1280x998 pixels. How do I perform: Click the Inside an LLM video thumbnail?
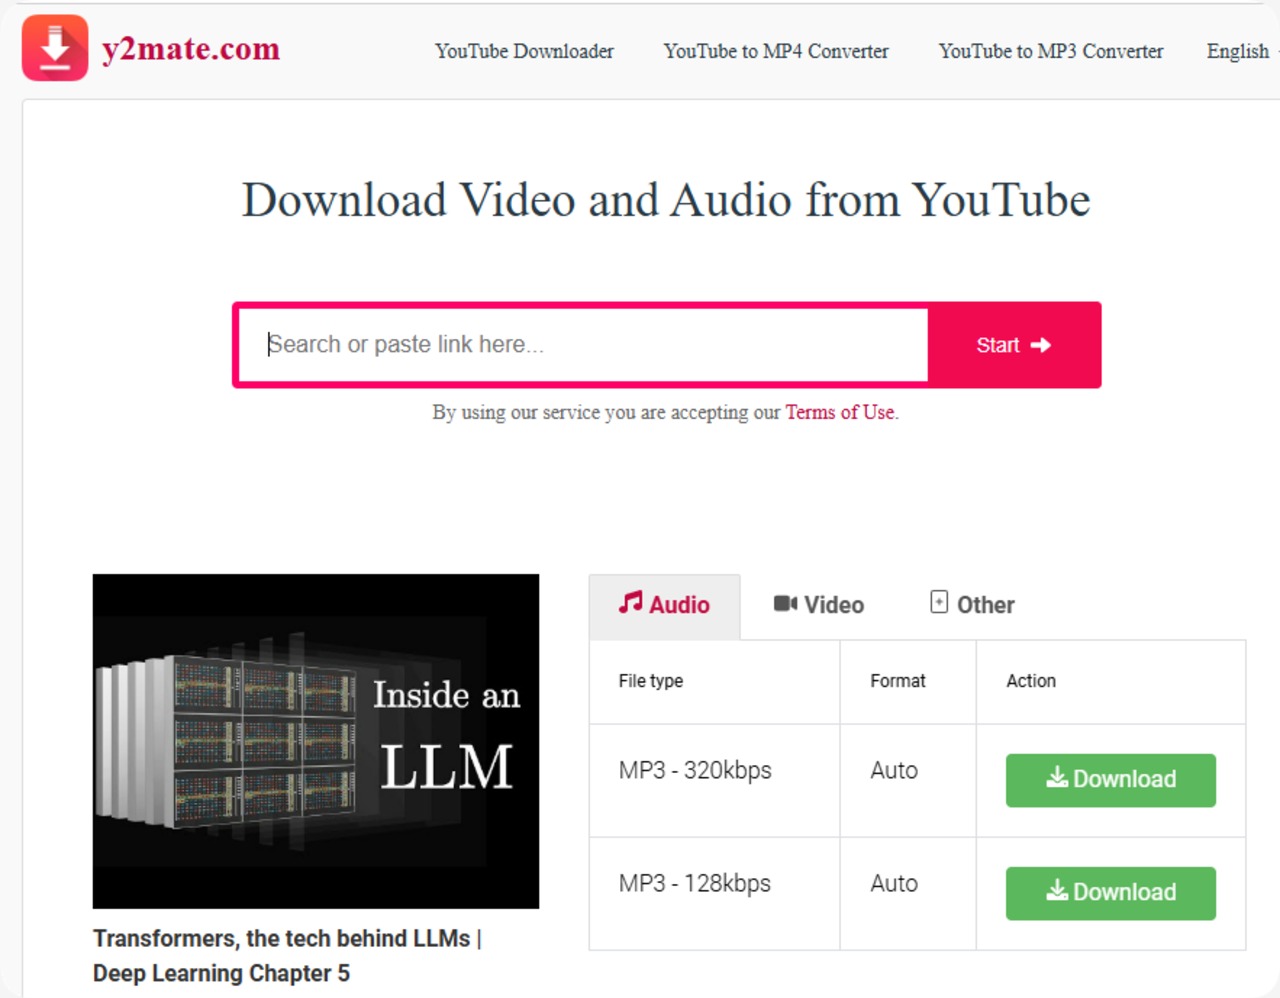(316, 741)
